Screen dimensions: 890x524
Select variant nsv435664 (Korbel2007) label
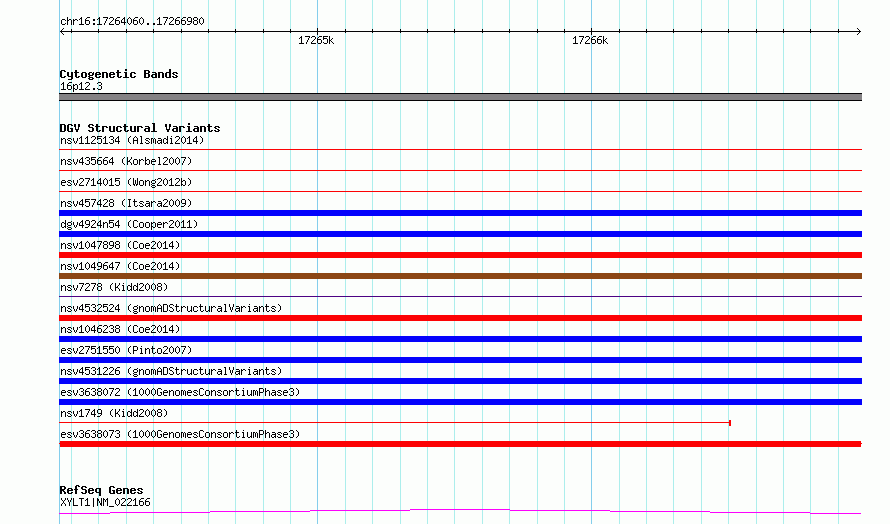pos(126,161)
